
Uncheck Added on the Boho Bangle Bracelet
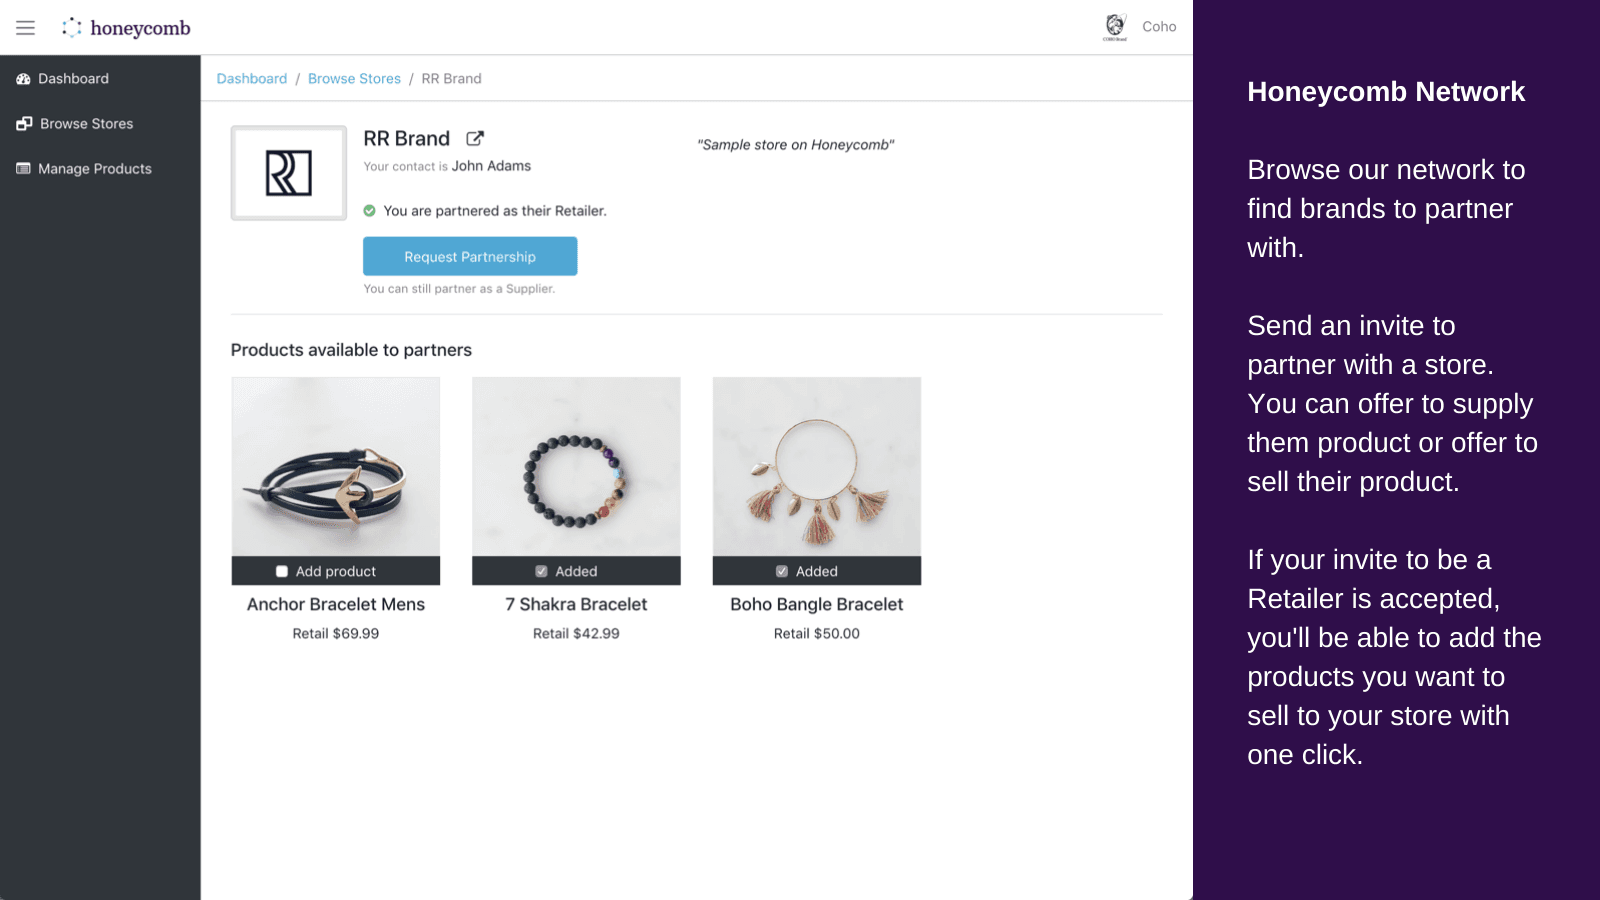click(x=781, y=570)
